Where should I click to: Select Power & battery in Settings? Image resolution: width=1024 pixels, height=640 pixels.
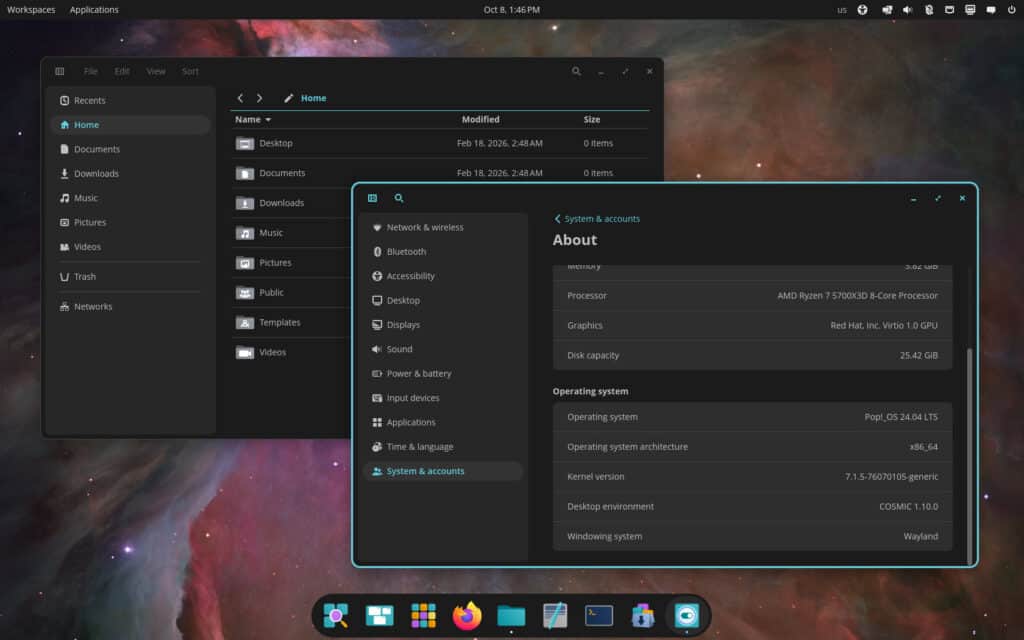[x=443, y=374]
